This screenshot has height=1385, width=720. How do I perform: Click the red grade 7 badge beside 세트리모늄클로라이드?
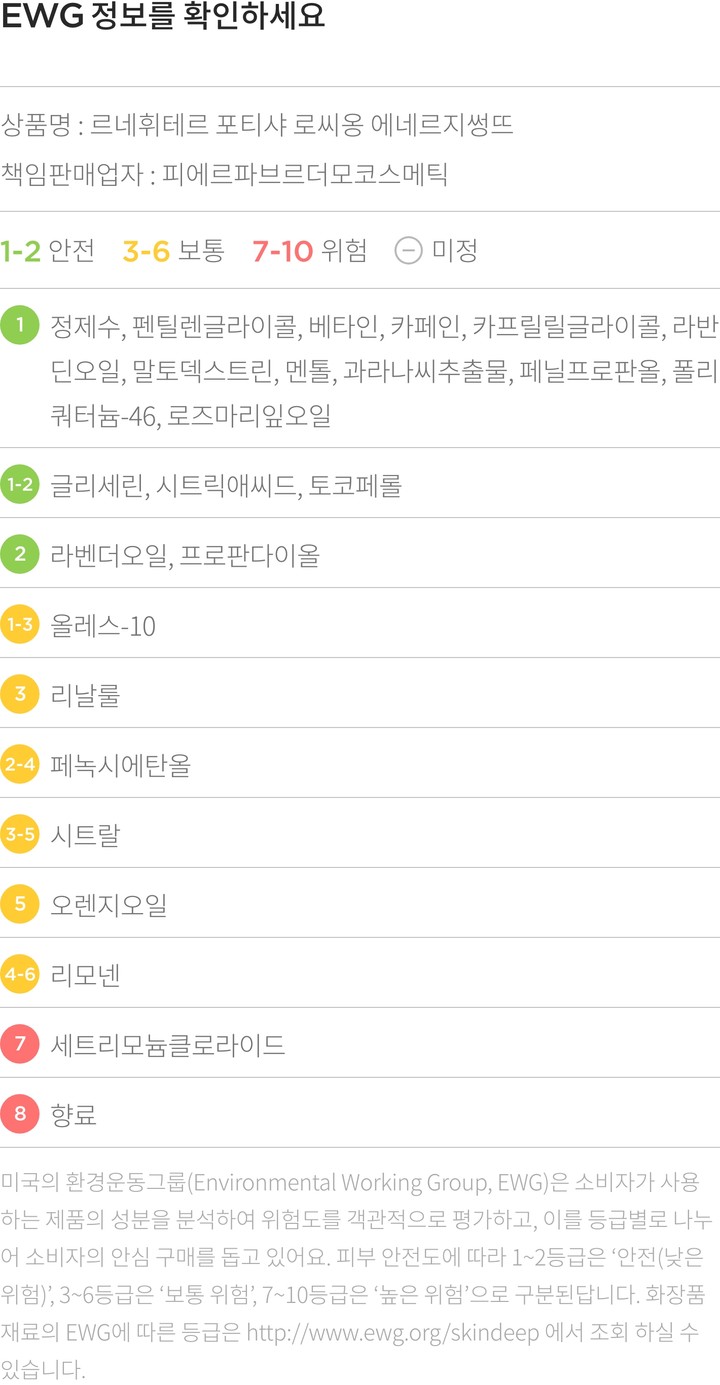click(20, 1045)
